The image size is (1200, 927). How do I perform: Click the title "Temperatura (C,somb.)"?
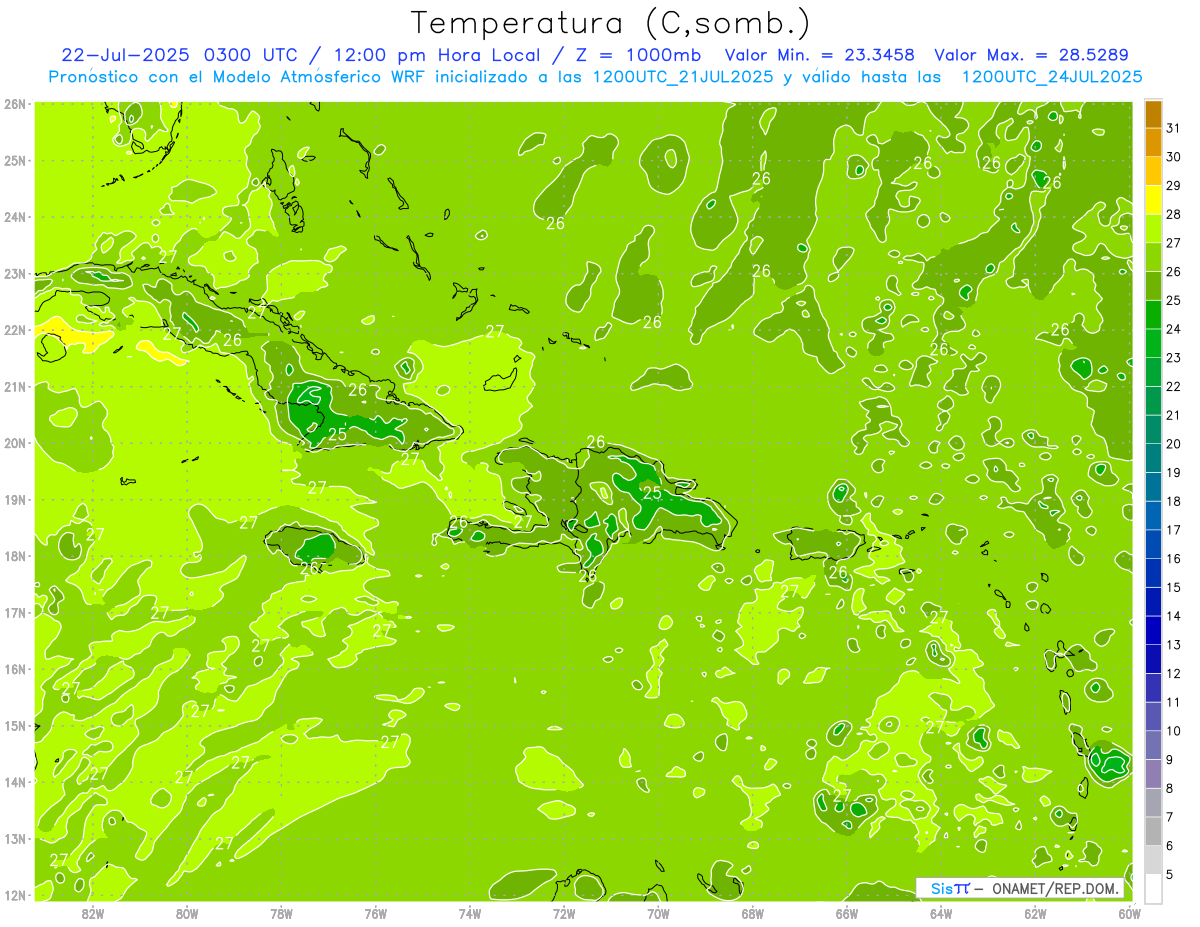point(610,23)
